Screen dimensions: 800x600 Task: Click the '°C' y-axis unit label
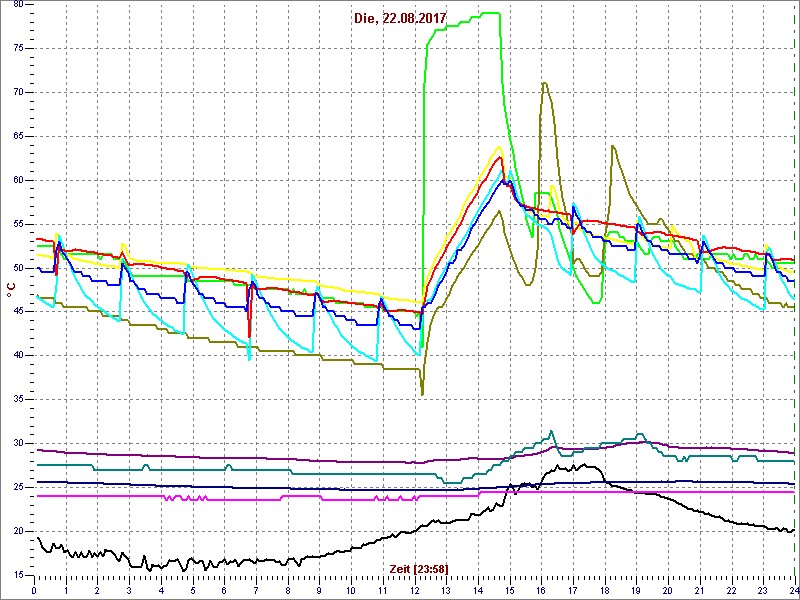point(10,291)
